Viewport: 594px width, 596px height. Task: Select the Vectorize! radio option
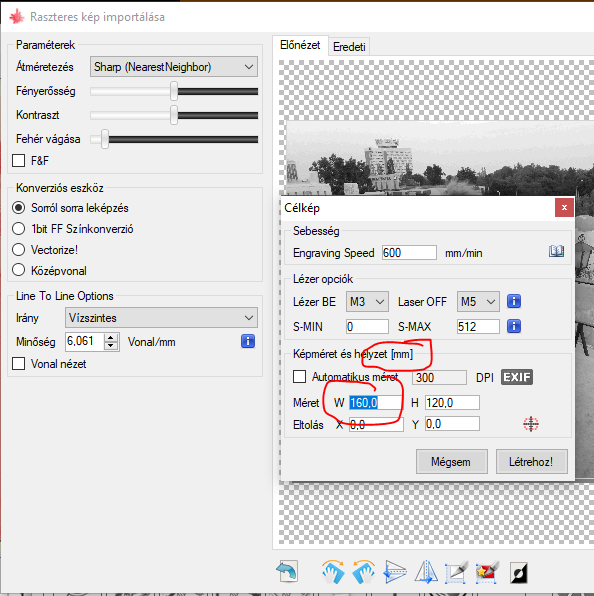coord(19,250)
